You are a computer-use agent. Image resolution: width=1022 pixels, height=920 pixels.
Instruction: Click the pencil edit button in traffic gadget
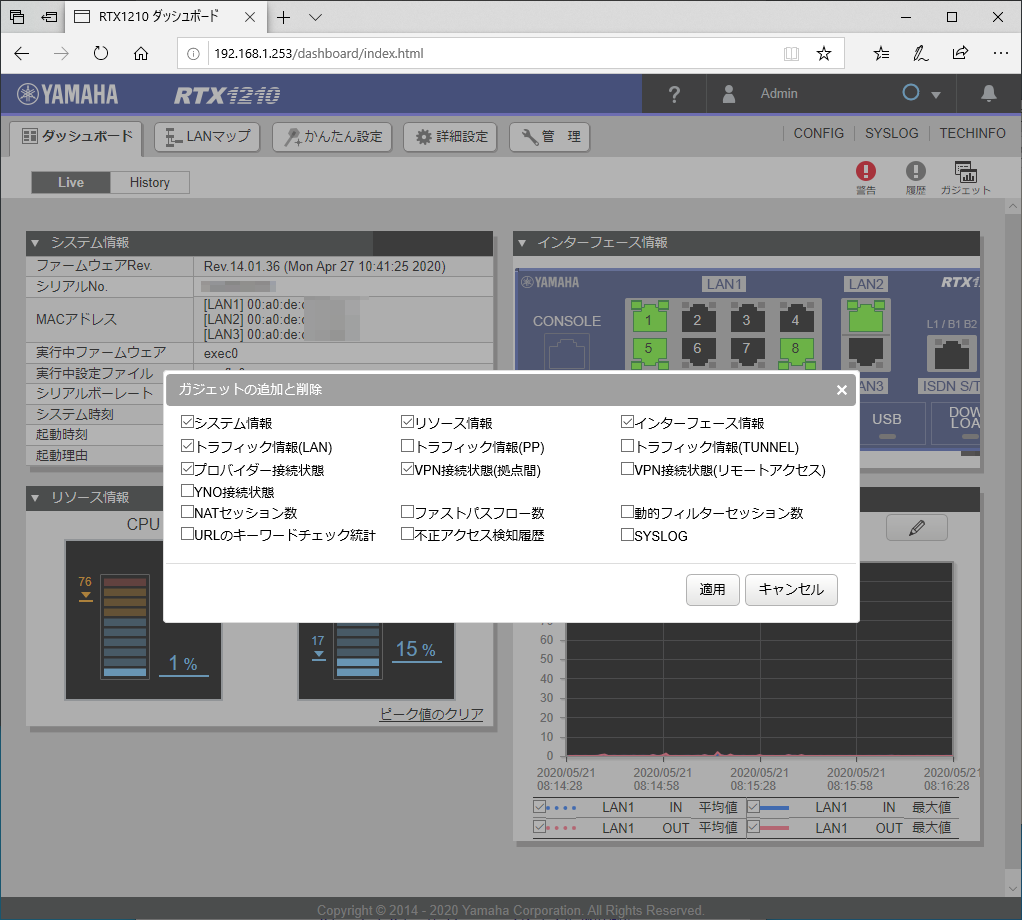coord(916,528)
